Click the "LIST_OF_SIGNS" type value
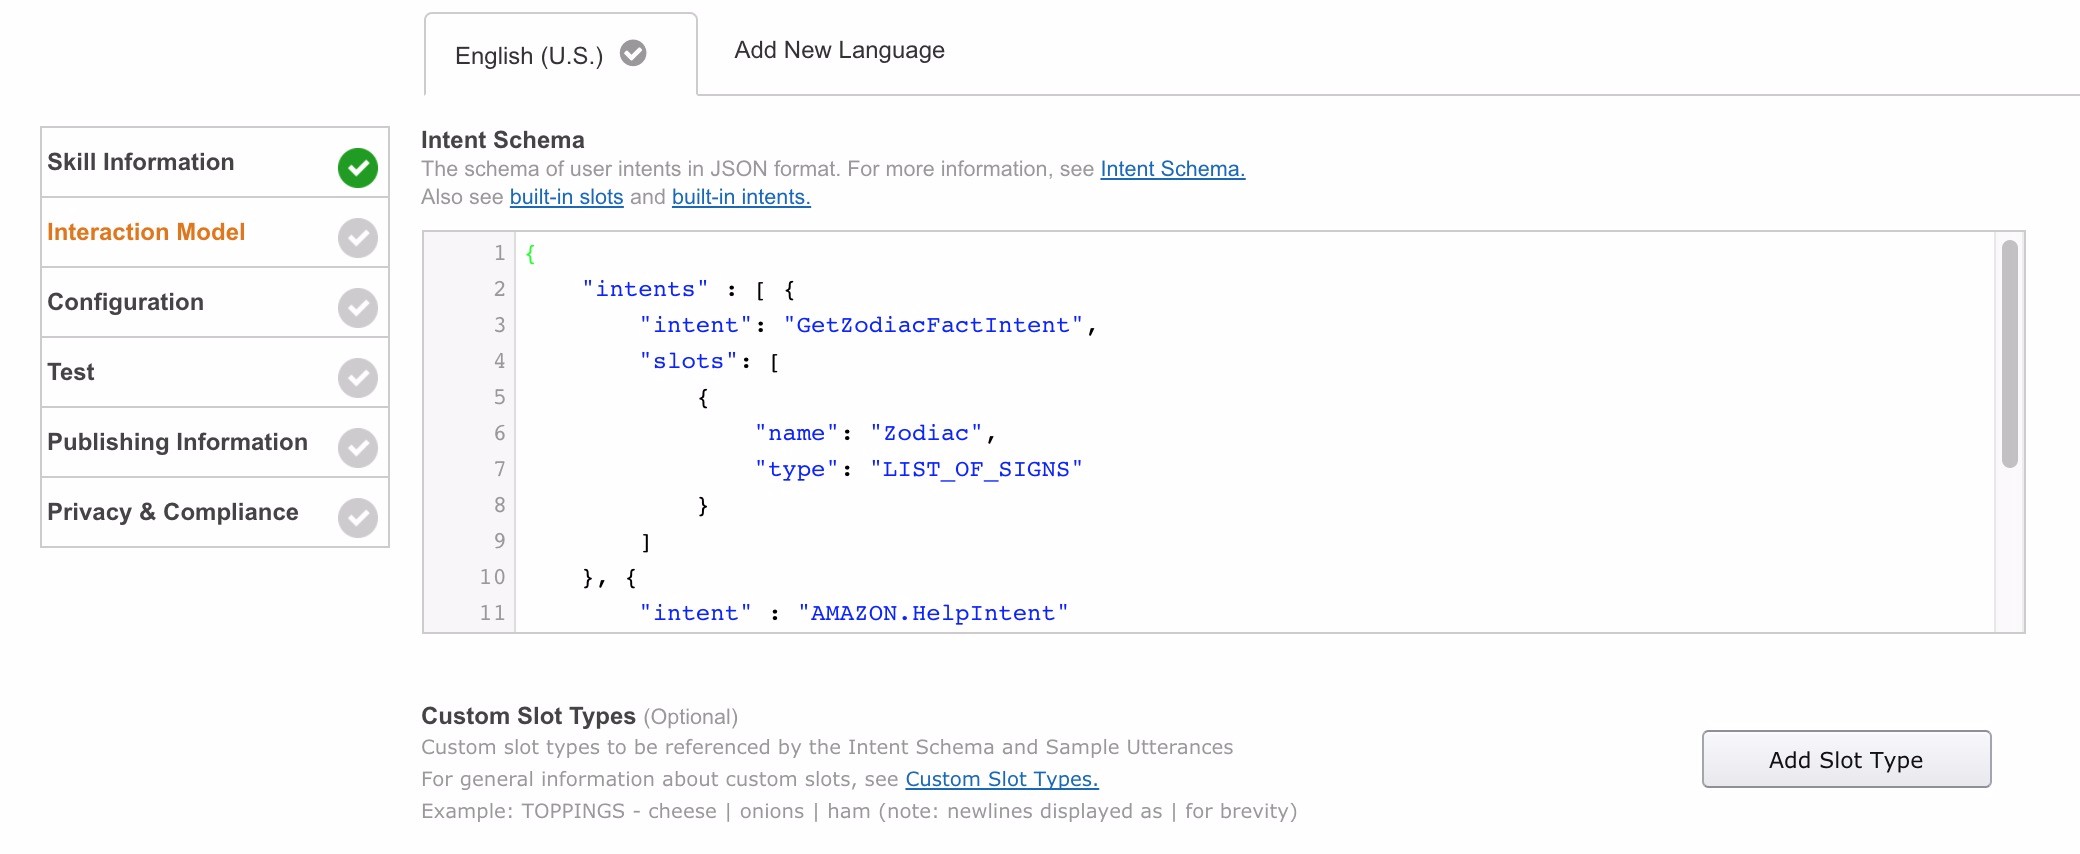Image resolution: width=2080 pixels, height=854 pixels. [x=976, y=469]
